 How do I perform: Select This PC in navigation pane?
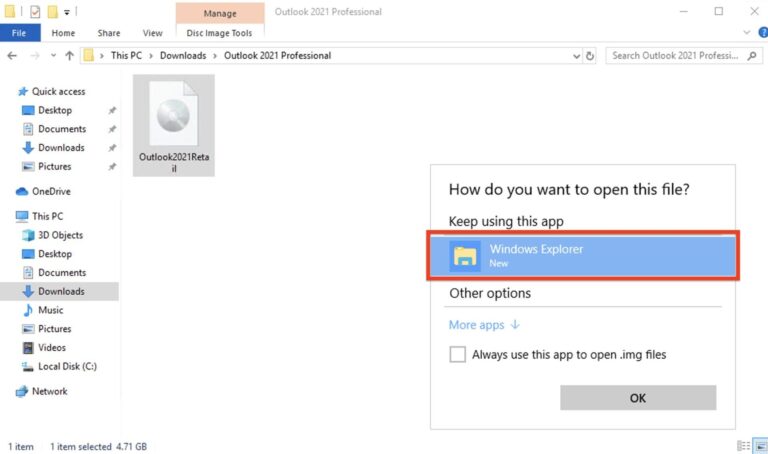[x=48, y=216]
